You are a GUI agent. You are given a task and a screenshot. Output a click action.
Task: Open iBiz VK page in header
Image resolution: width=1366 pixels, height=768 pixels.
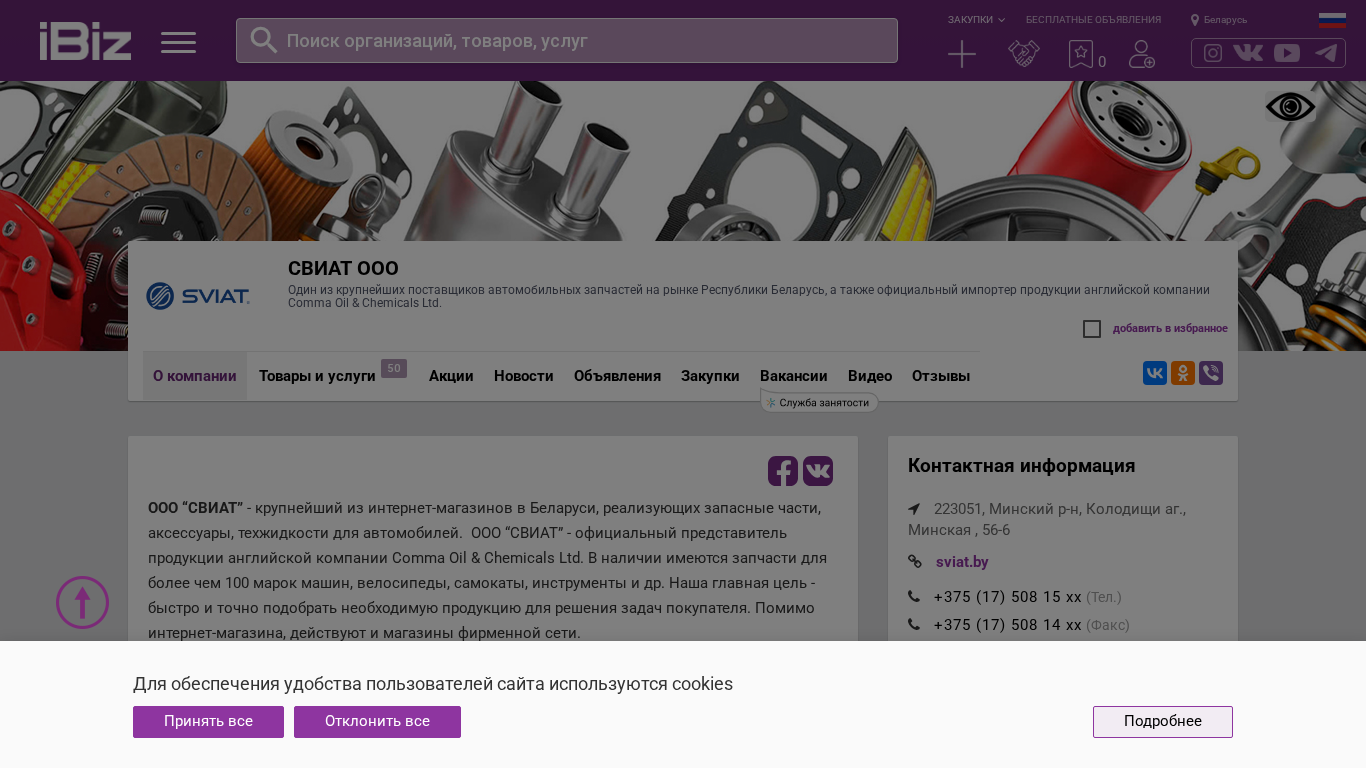click(1248, 53)
